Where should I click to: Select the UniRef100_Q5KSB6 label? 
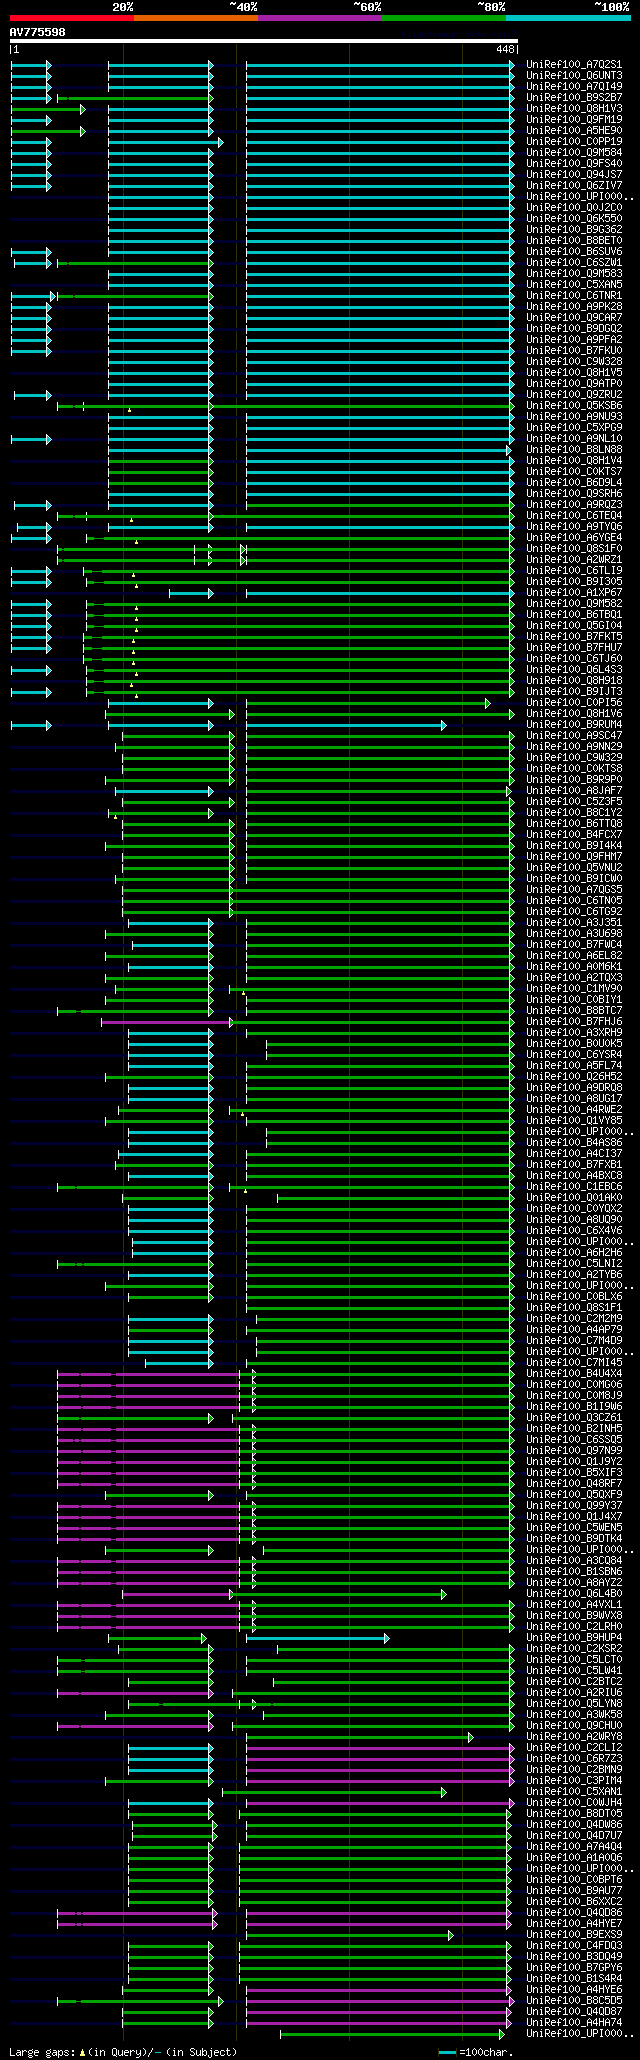(574, 405)
